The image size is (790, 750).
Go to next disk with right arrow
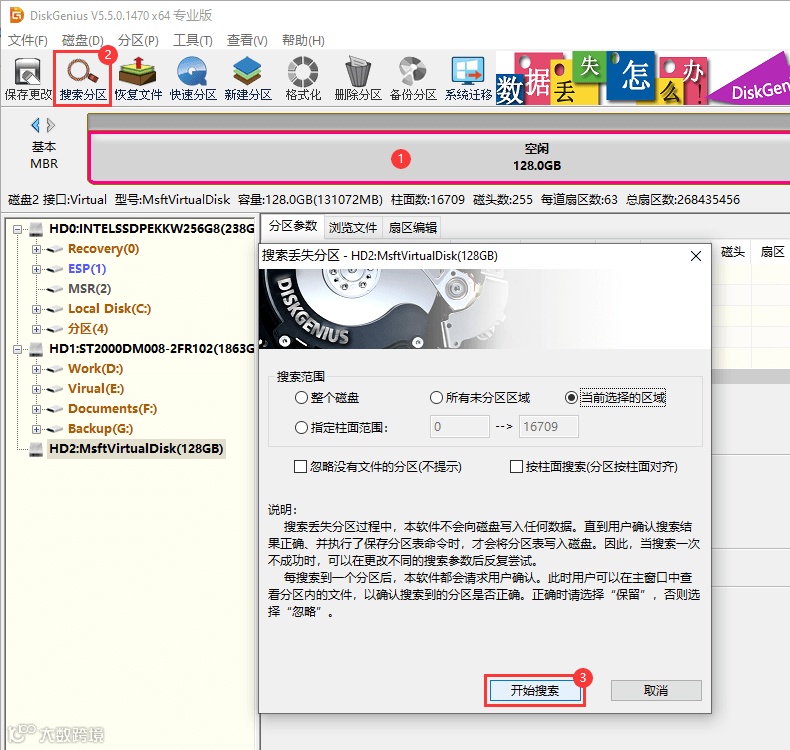pos(50,125)
